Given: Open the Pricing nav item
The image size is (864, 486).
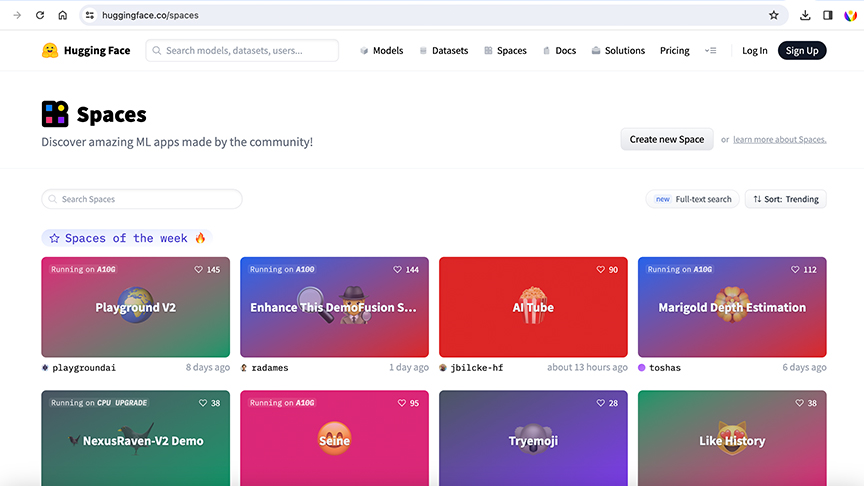Looking at the screenshot, I should (x=674, y=51).
